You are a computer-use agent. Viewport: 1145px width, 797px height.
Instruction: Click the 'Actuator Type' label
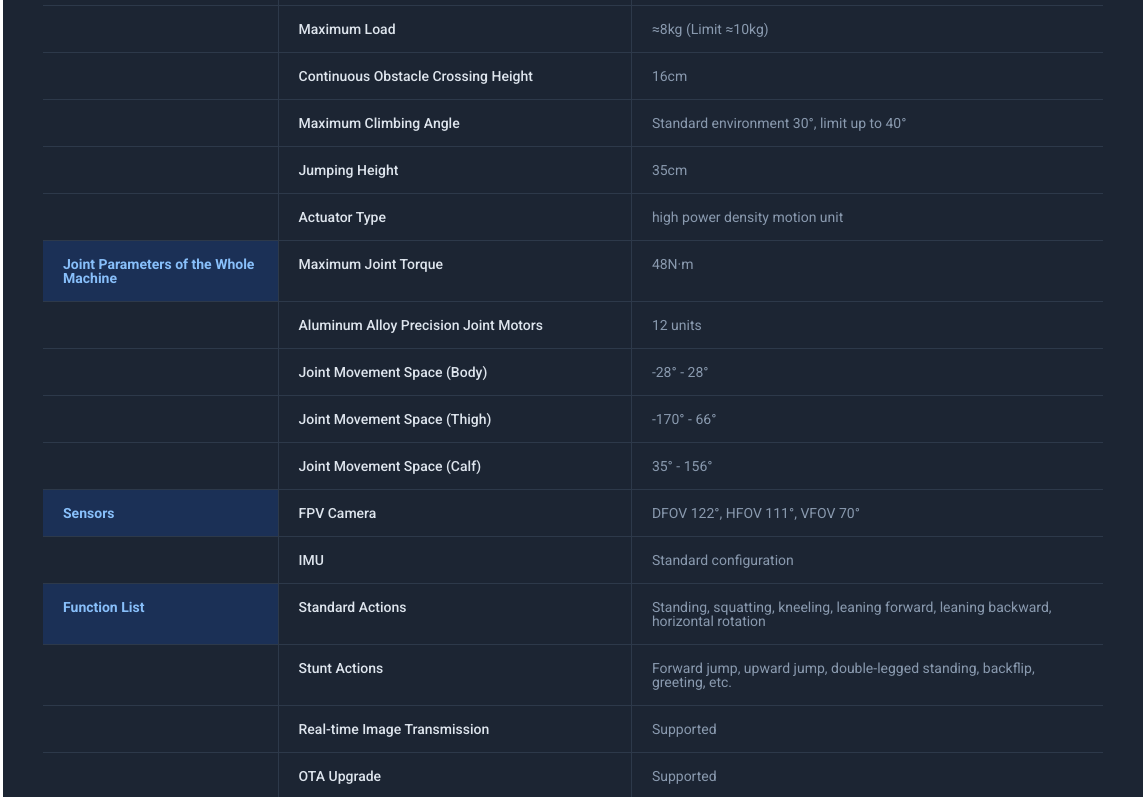tap(342, 217)
